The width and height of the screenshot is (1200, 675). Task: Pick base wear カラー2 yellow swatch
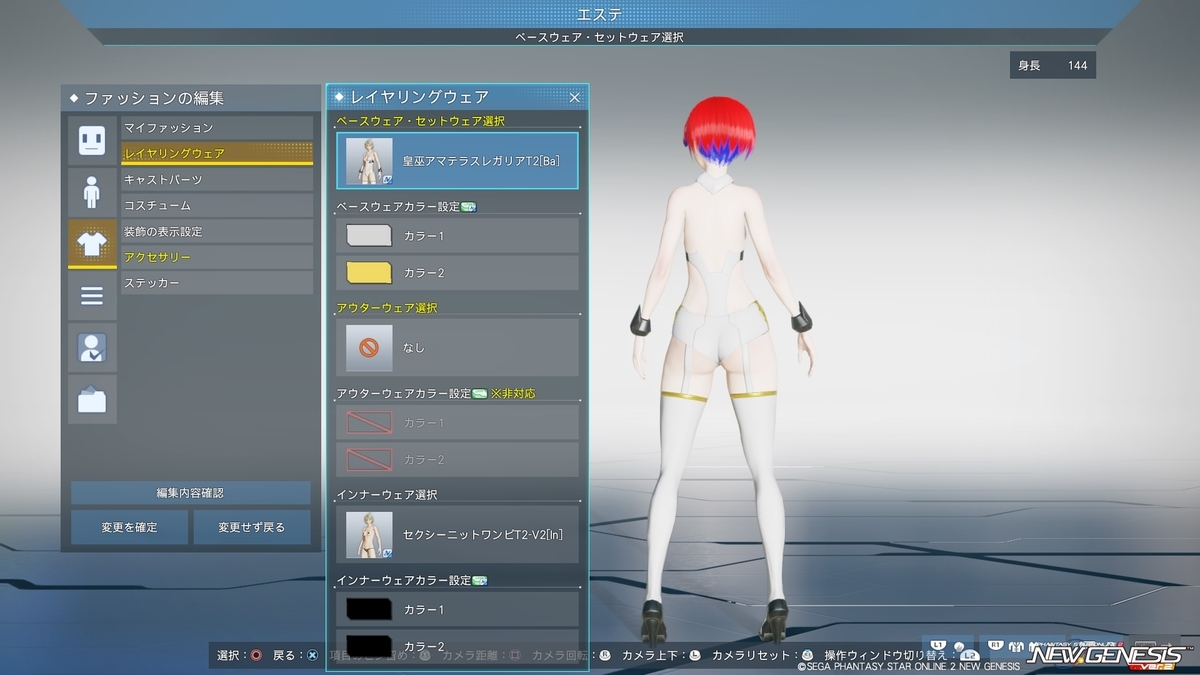coord(368,273)
